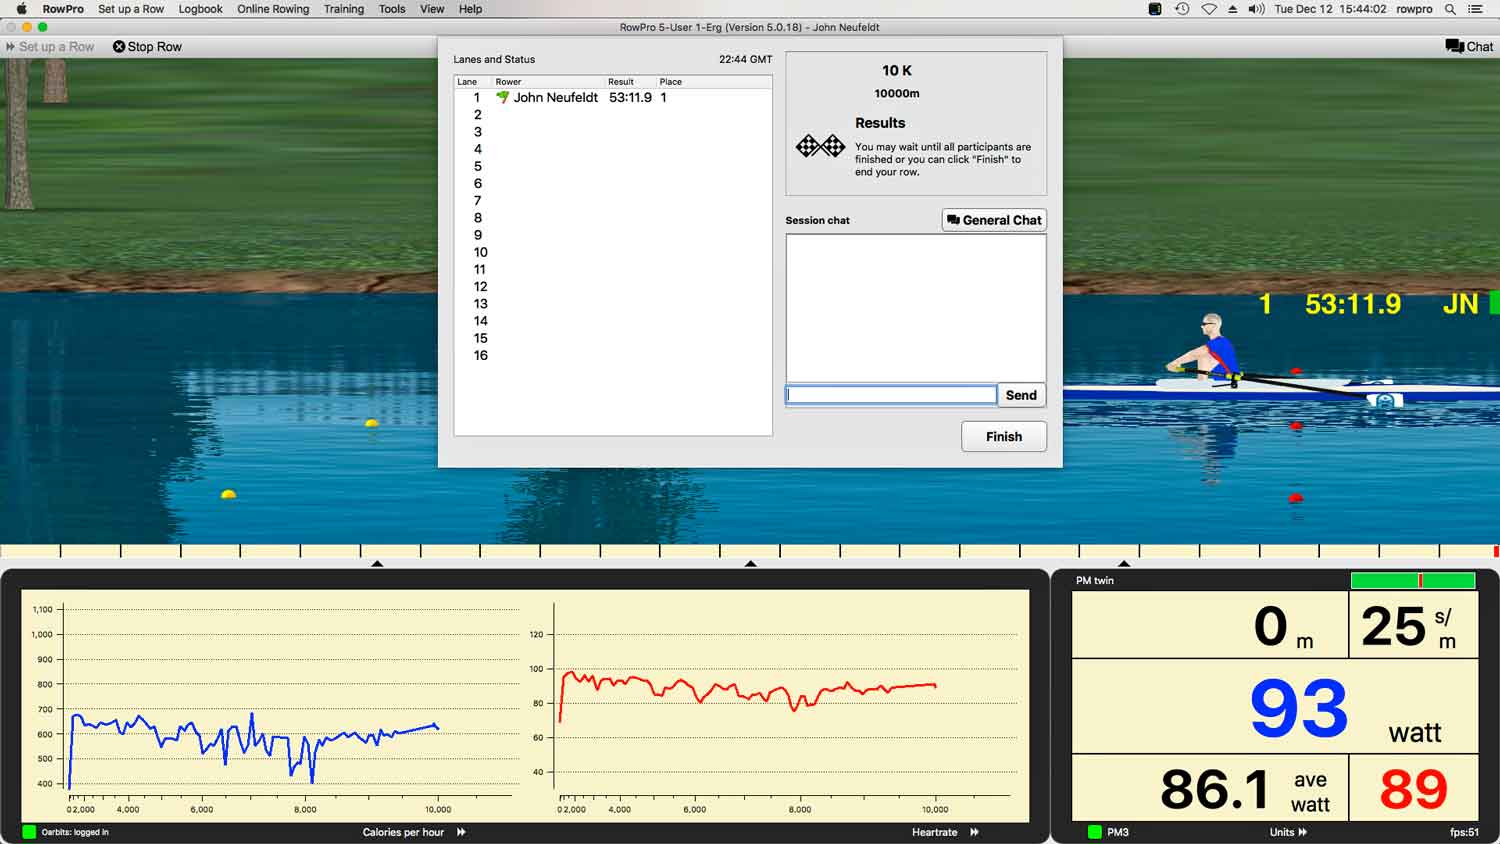The width and height of the screenshot is (1500, 844).
Task: Click the Finish button
Action: (x=1004, y=437)
